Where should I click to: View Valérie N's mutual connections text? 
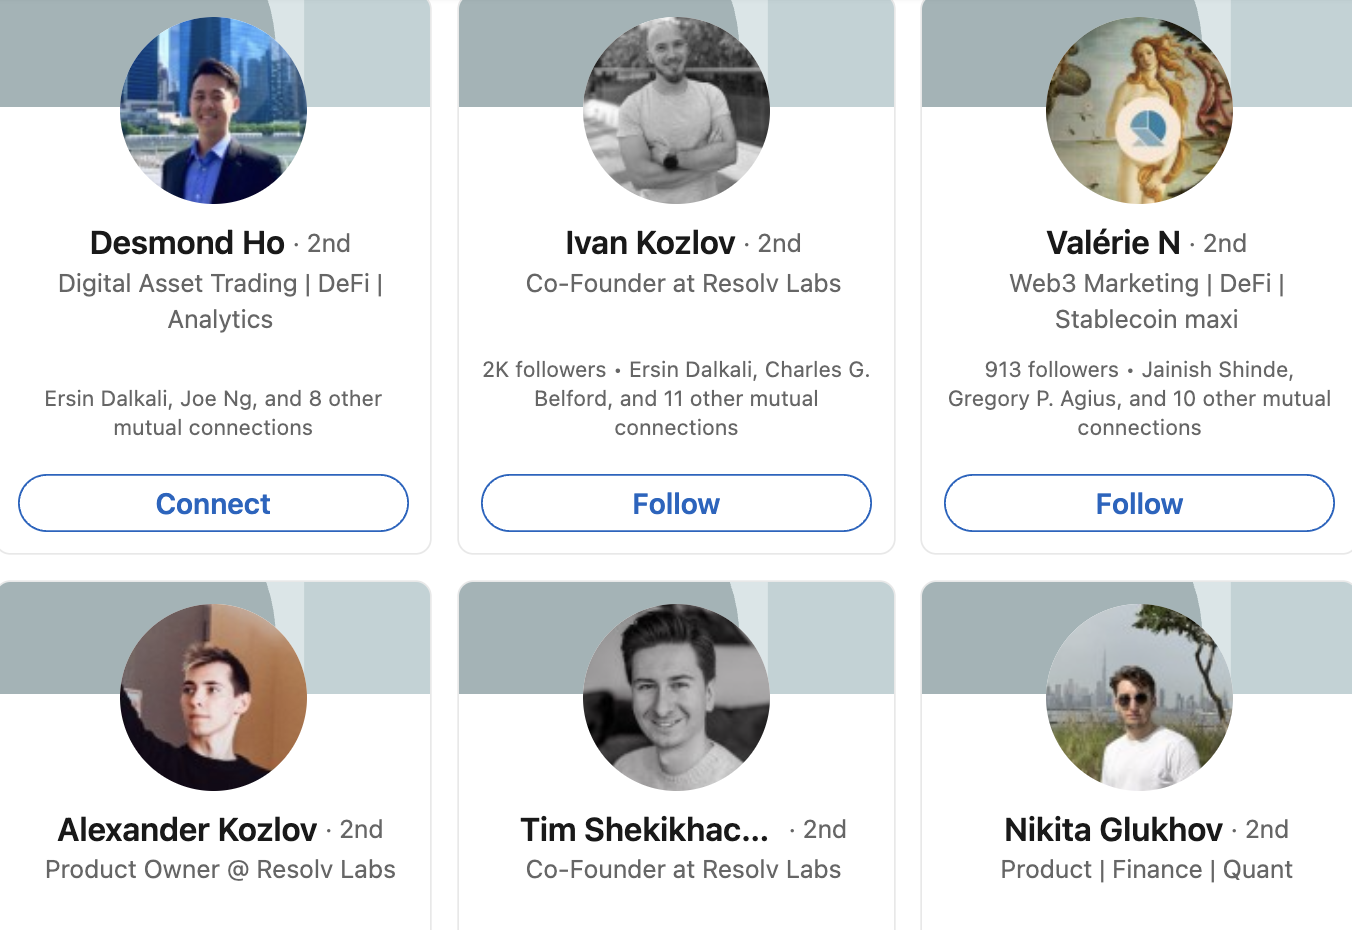(x=1139, y=399)
